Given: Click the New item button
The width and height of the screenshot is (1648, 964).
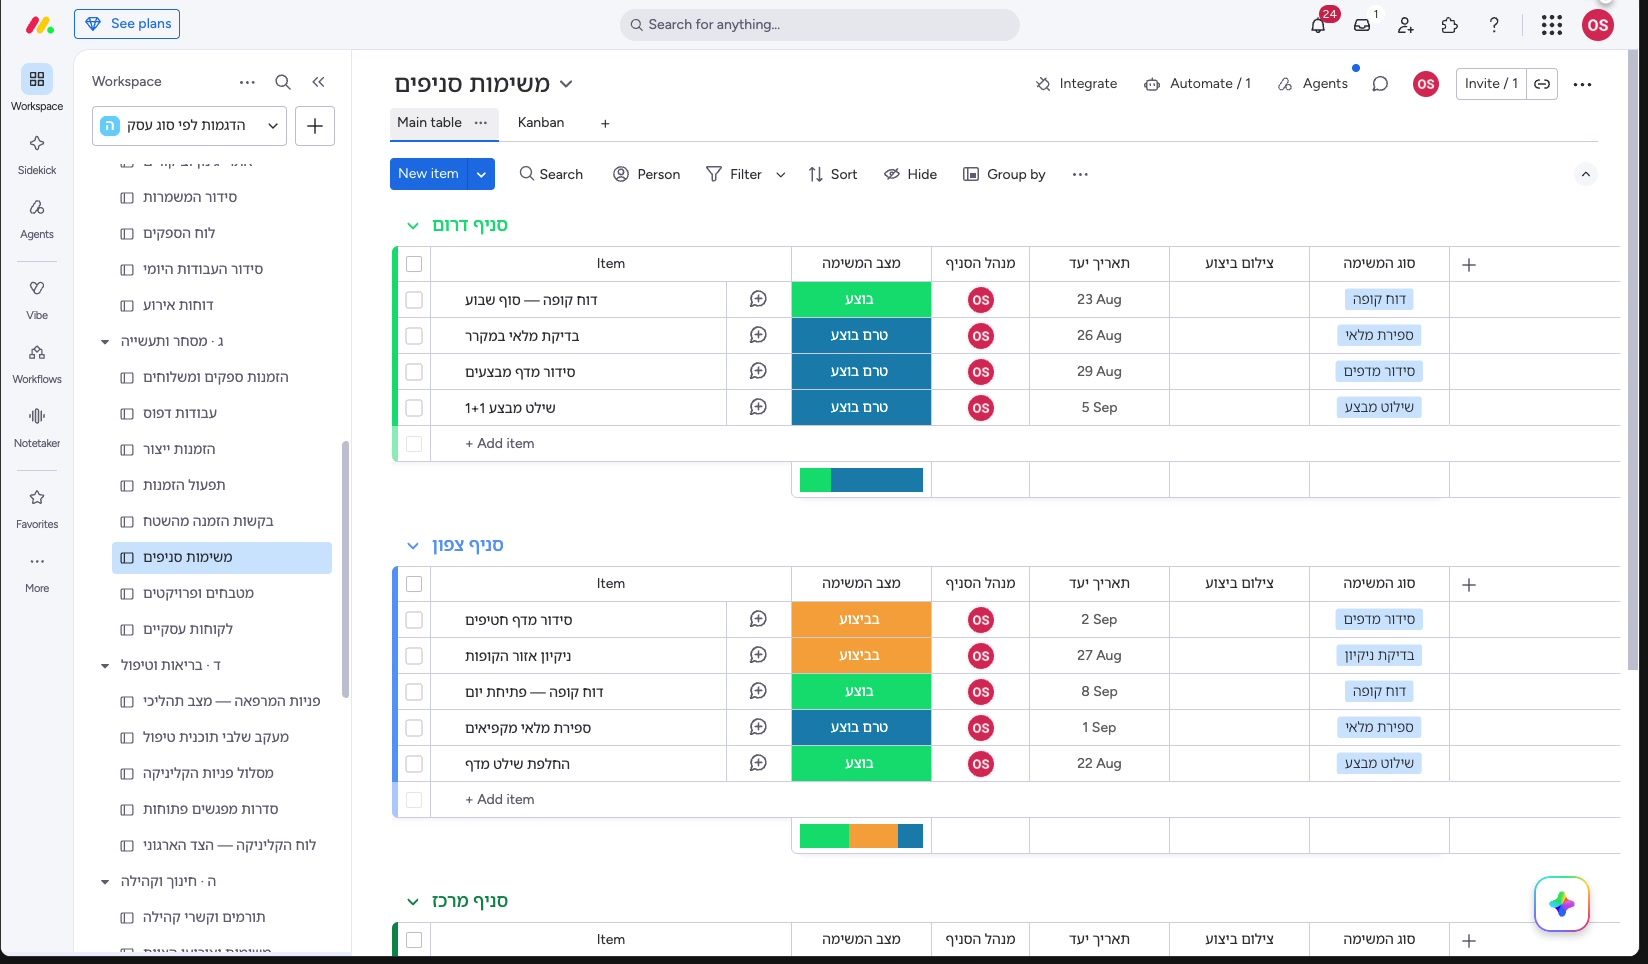Looking at the screenshot, I should click(428, 174).
